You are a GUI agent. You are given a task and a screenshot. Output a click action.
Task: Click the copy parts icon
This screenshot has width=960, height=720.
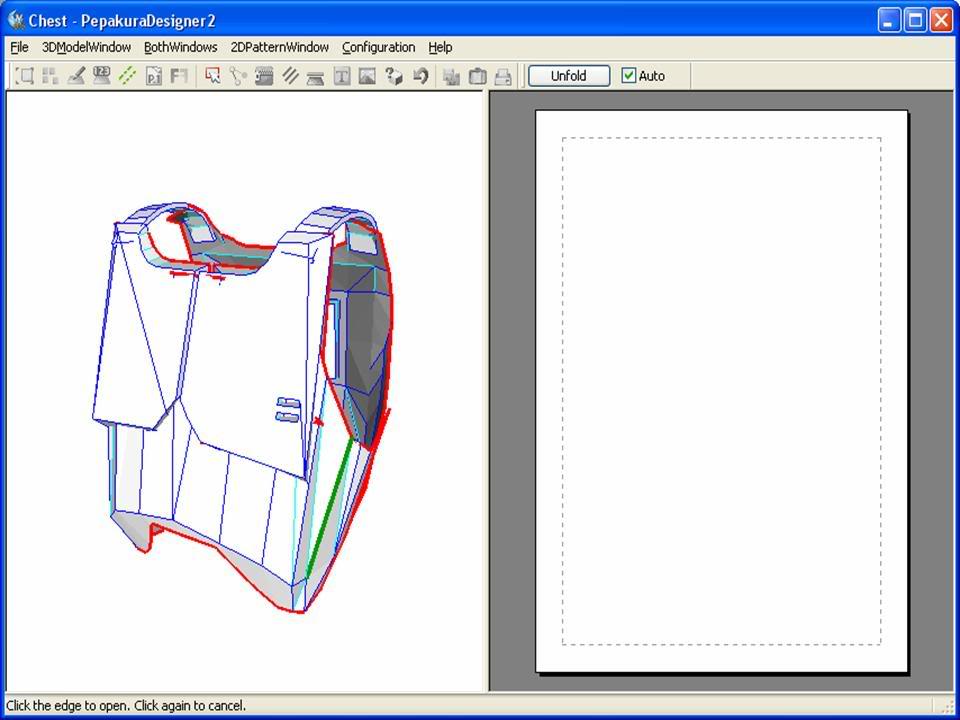pos(452,76)
